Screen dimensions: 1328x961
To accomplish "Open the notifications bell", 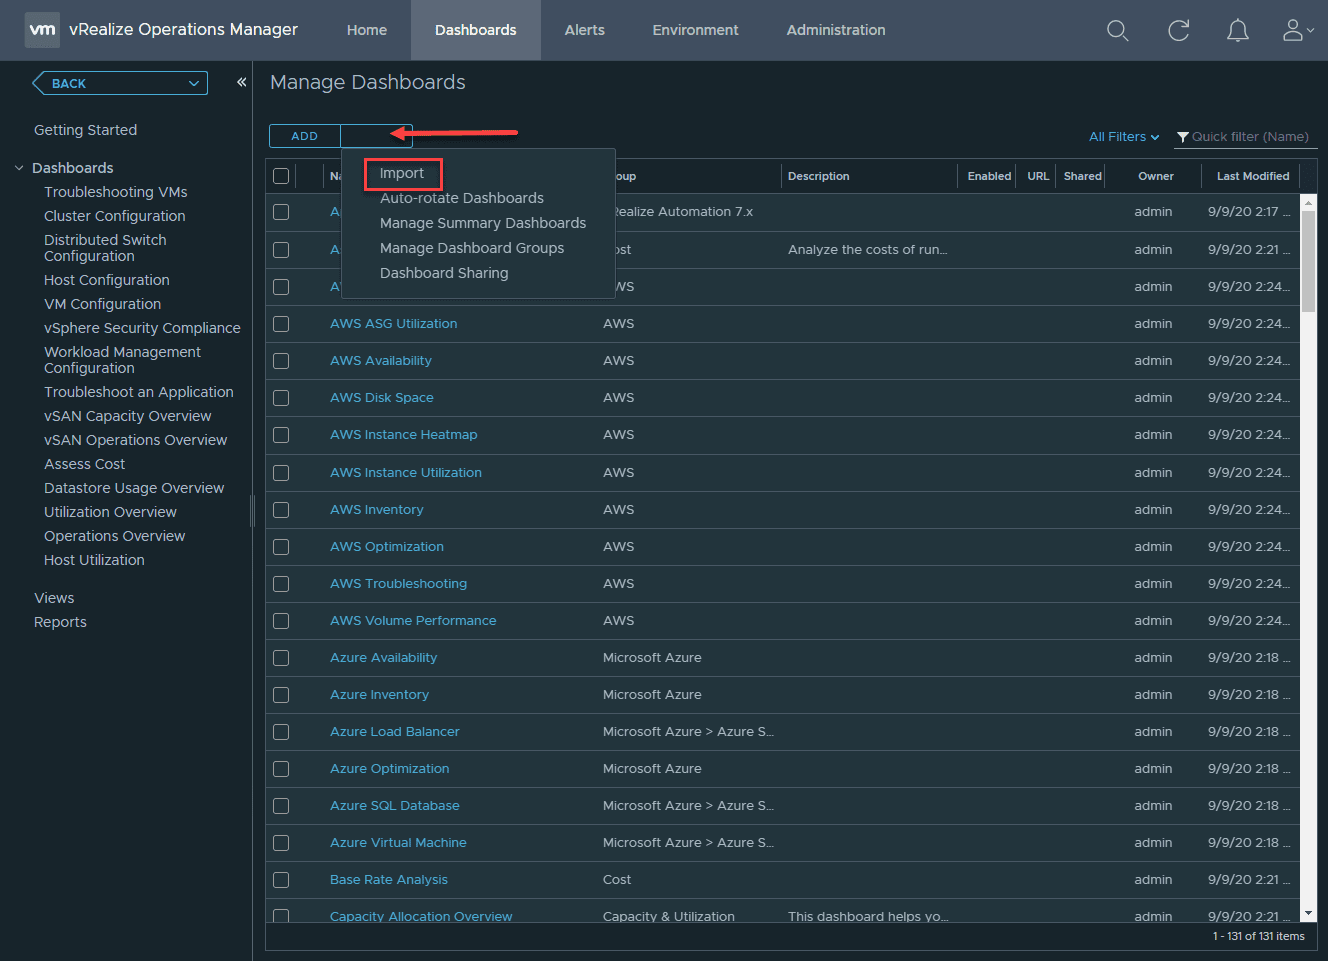I will tap(1237, 30).
